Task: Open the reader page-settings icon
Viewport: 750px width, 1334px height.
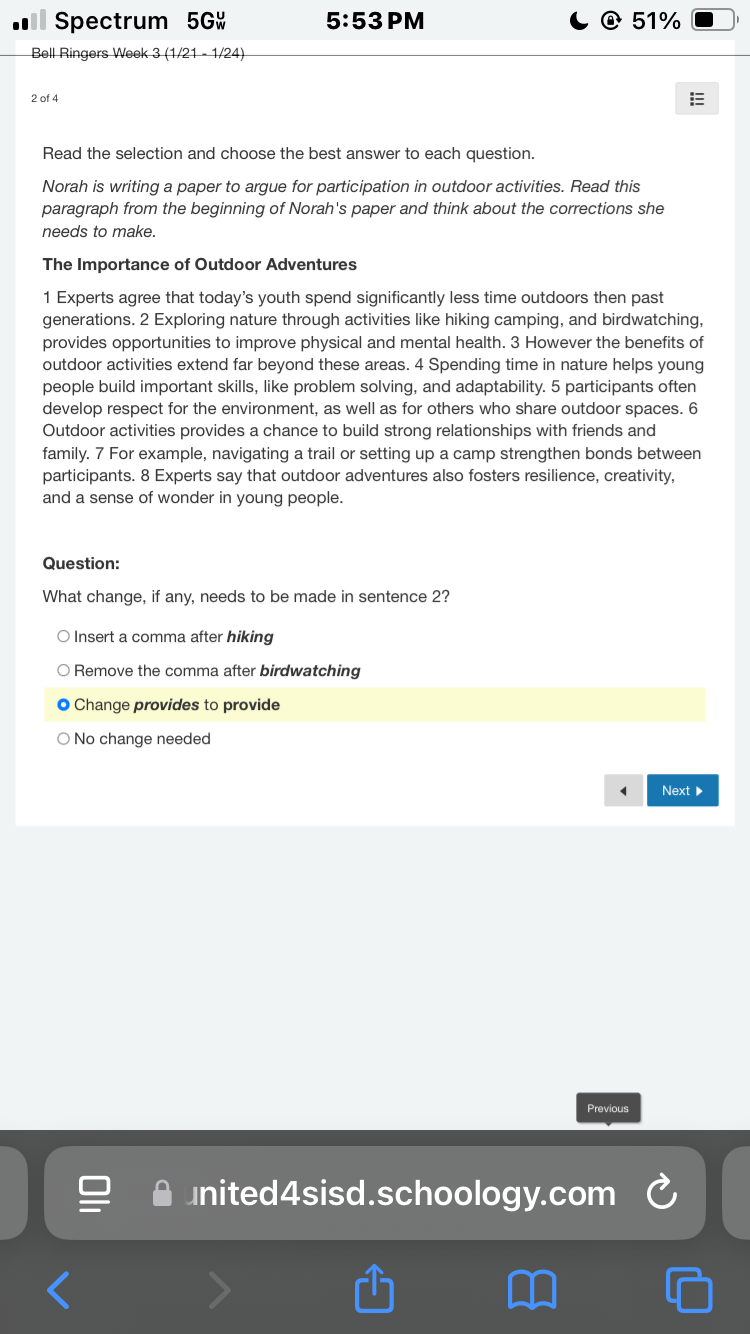Action: (95, 1193)
